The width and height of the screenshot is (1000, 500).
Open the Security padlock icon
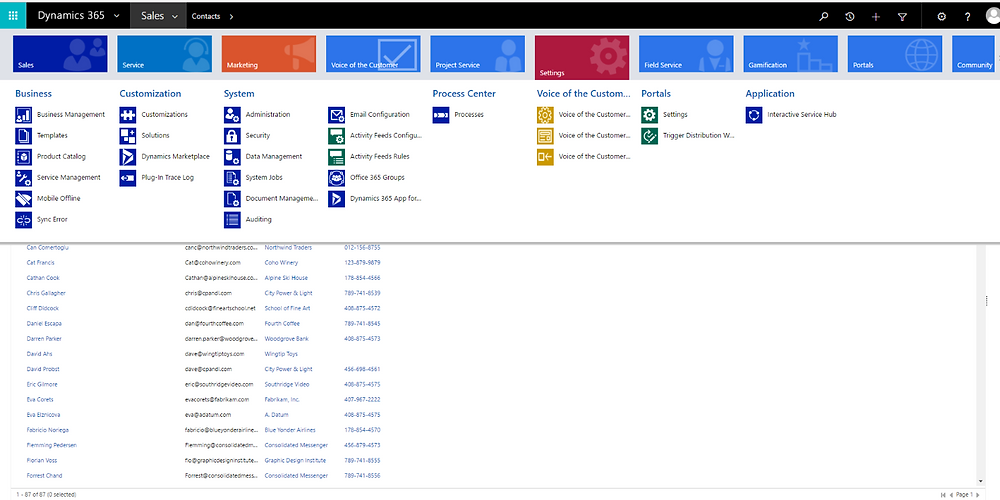click(232, 136)
